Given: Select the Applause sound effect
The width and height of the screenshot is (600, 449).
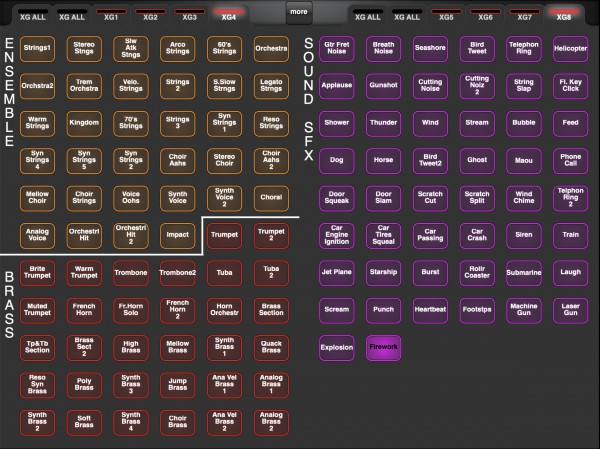Looking at the screenshot, I should pyautogui.click(x=337, y=86).
